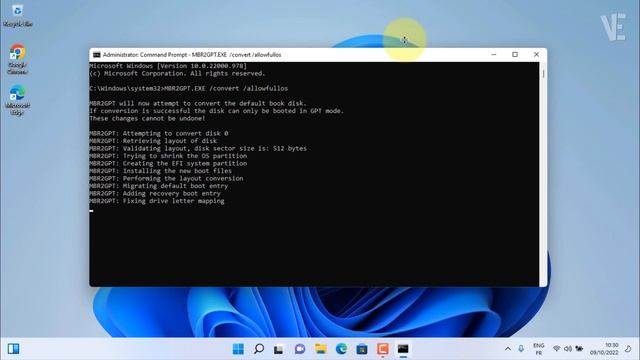Switch the ENG FR input language
Image resolution: width=640 pixels, height=360 pixels.
[x=539, y=349]
